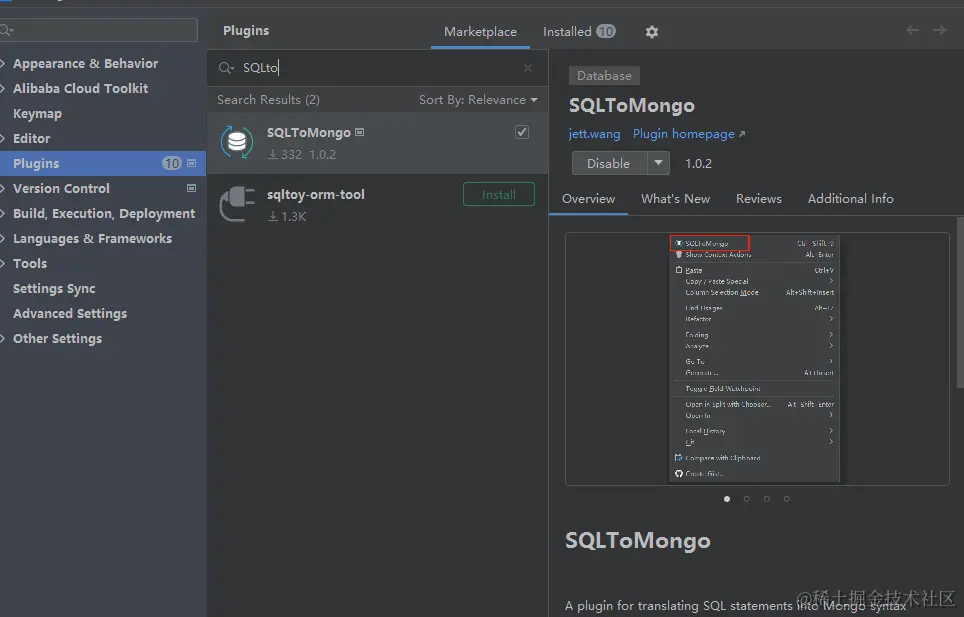
Task: Select the sqltoy-orm-tool search result name
Action: (315, 194)
